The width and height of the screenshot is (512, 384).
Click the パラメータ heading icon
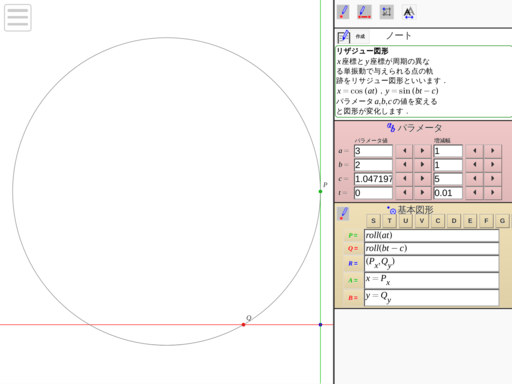pos(391,127)
